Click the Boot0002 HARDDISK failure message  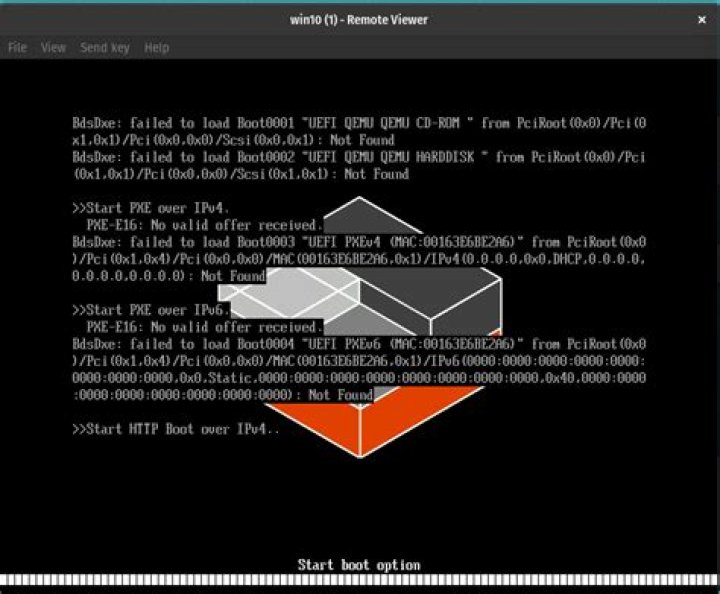click(x=359, y=165)
